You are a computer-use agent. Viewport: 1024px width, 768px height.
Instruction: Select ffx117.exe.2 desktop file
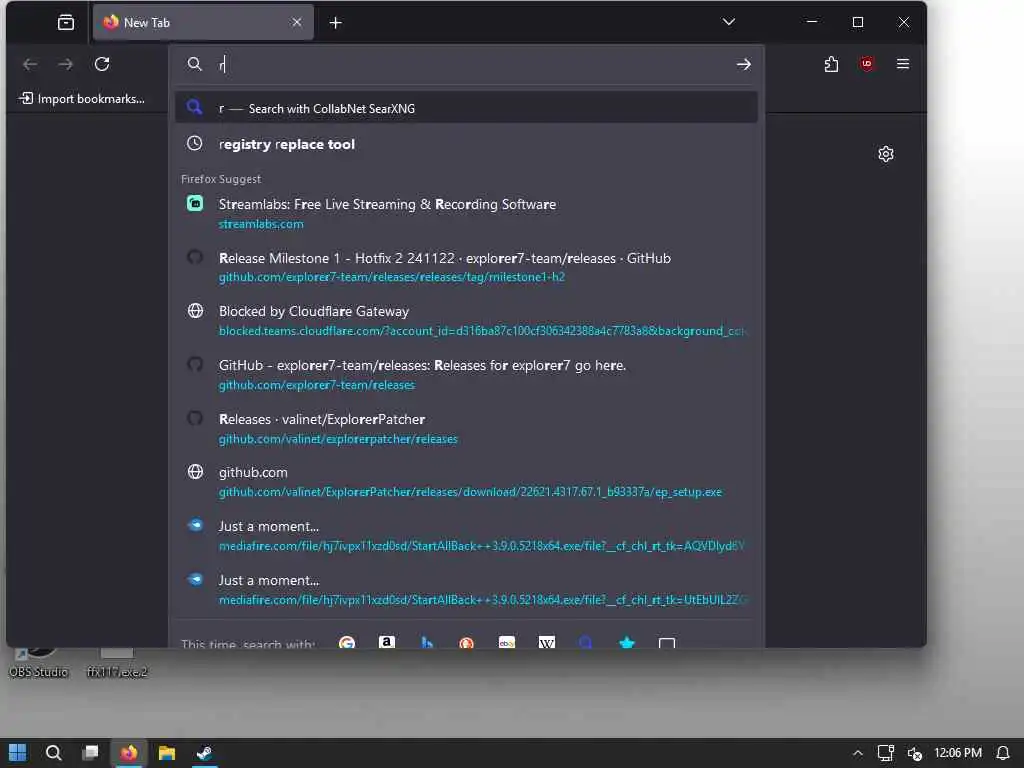[x=118, y=664]
